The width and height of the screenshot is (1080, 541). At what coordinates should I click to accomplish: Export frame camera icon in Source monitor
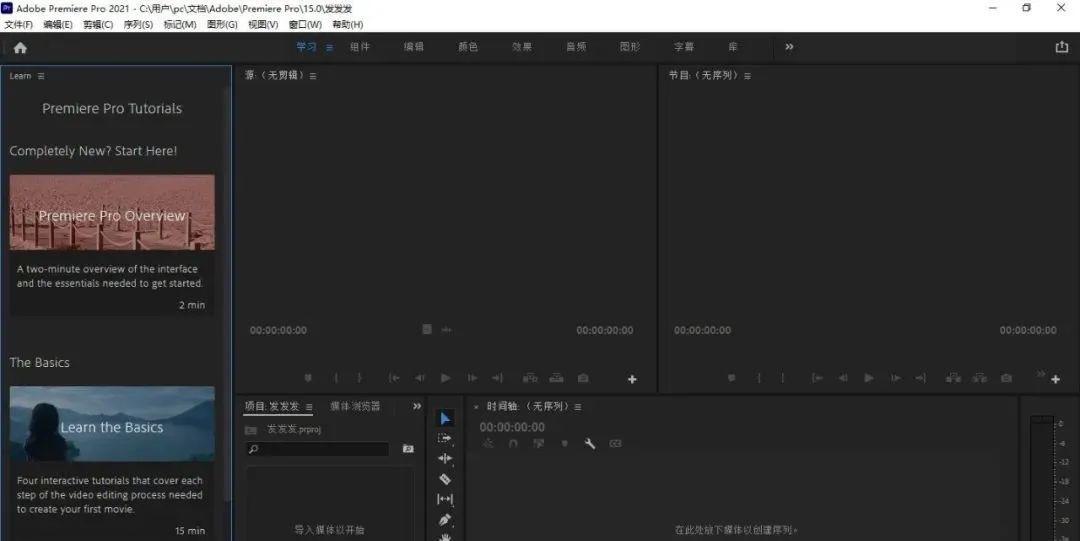[x=583, y=378]
